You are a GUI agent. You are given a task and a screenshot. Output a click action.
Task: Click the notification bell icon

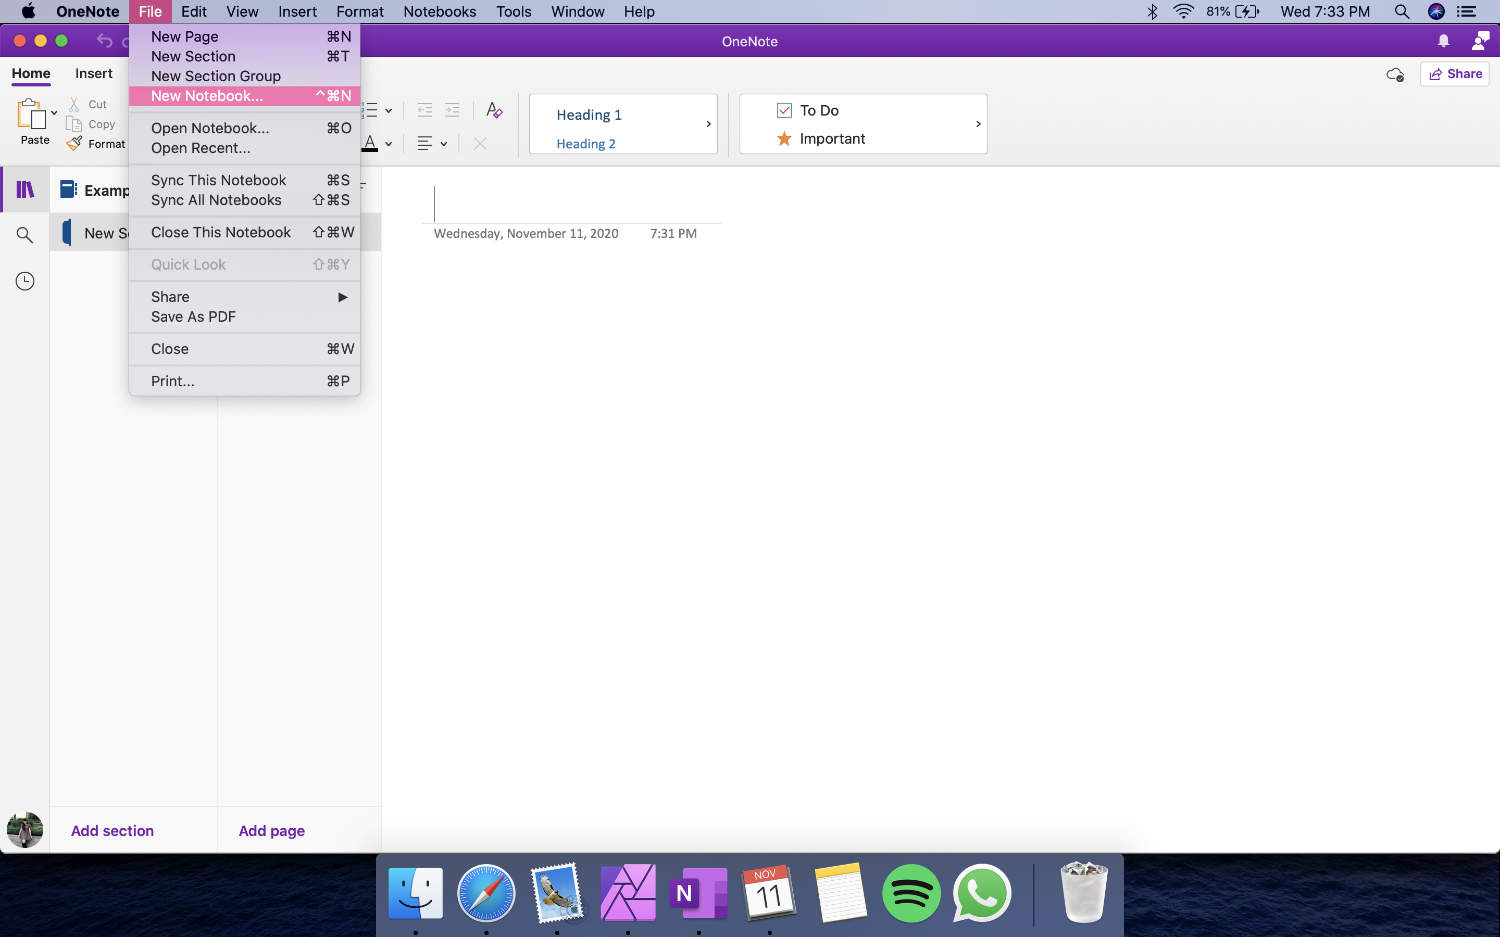[x=1443, y=41]
